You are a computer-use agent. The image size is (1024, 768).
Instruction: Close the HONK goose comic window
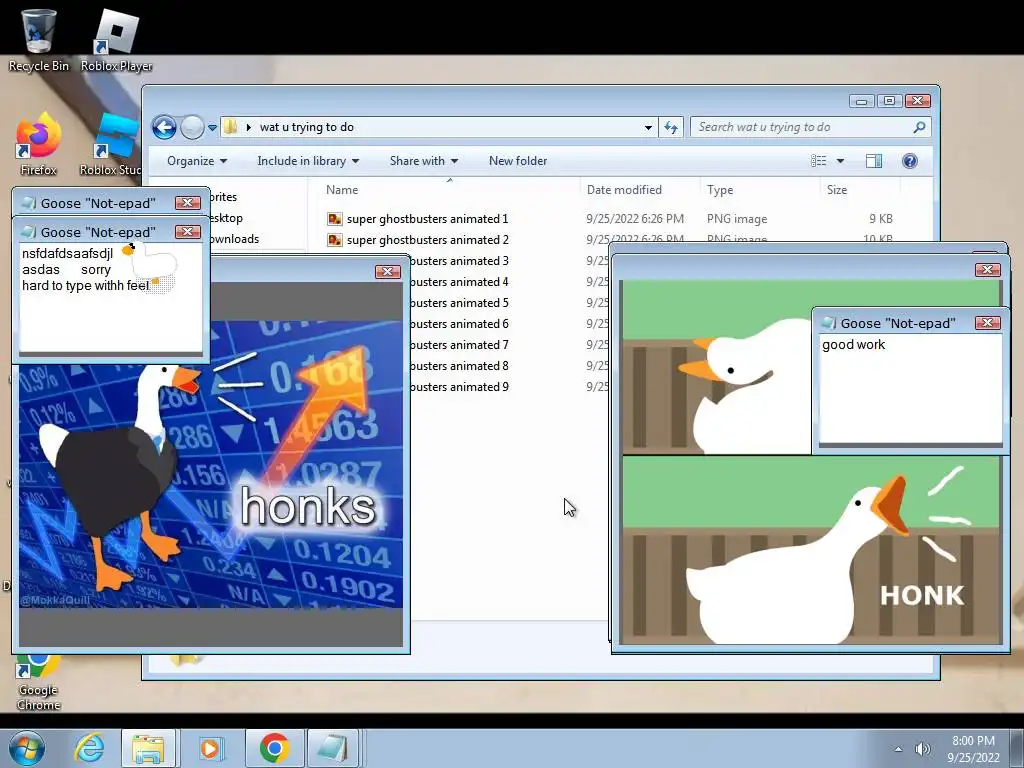[x=987, y=270]
